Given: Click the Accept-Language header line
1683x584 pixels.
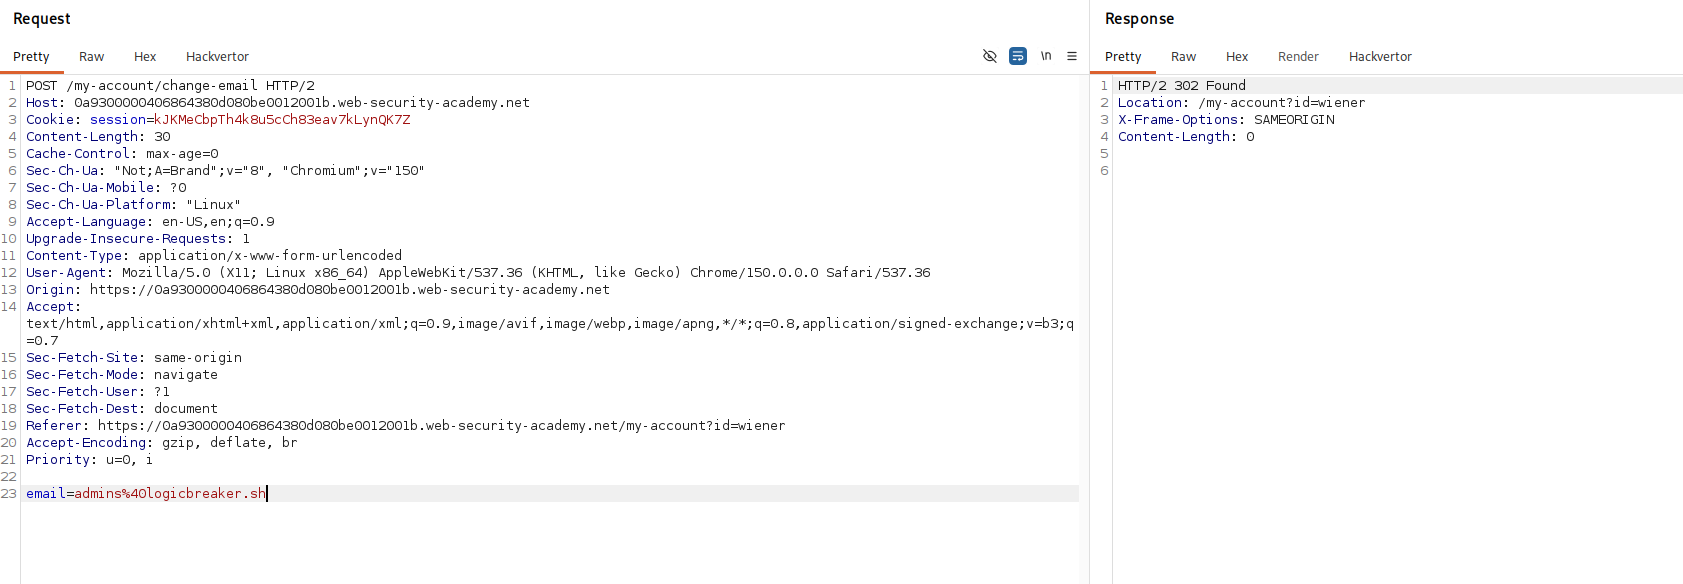Looking at the screenshot, I should (x=150, y=222).
